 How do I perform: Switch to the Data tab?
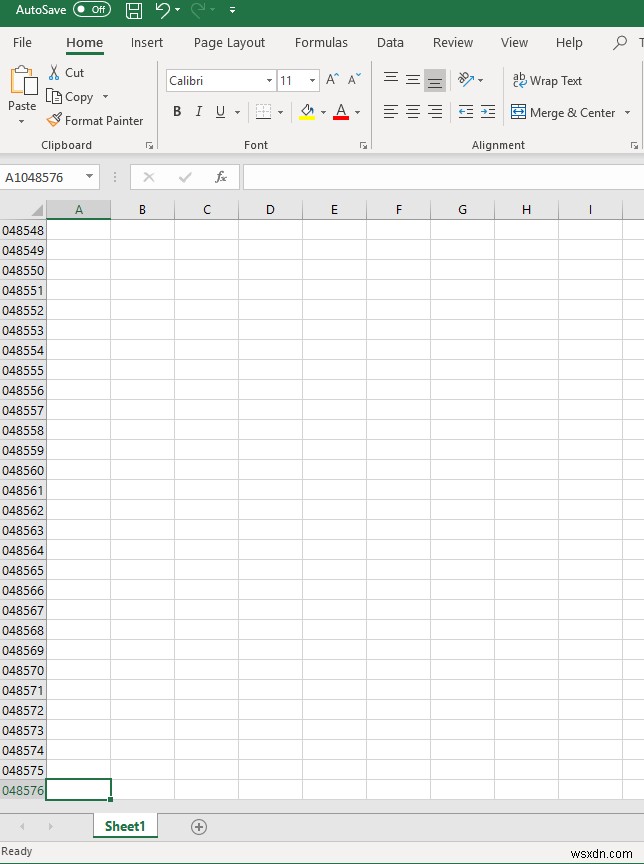tap(390, 42)
